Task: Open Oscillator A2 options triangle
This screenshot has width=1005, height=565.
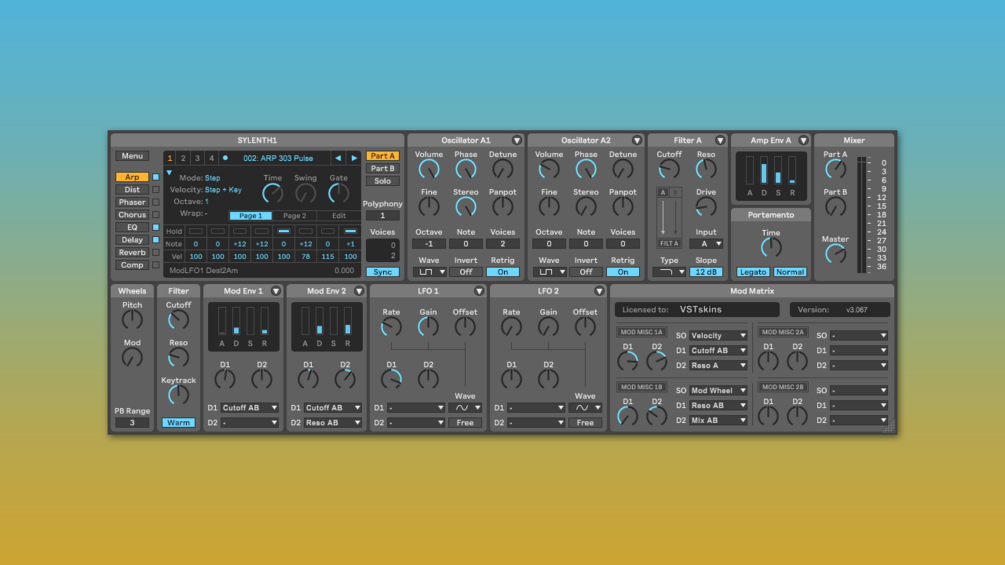Action: coord(636,140)
